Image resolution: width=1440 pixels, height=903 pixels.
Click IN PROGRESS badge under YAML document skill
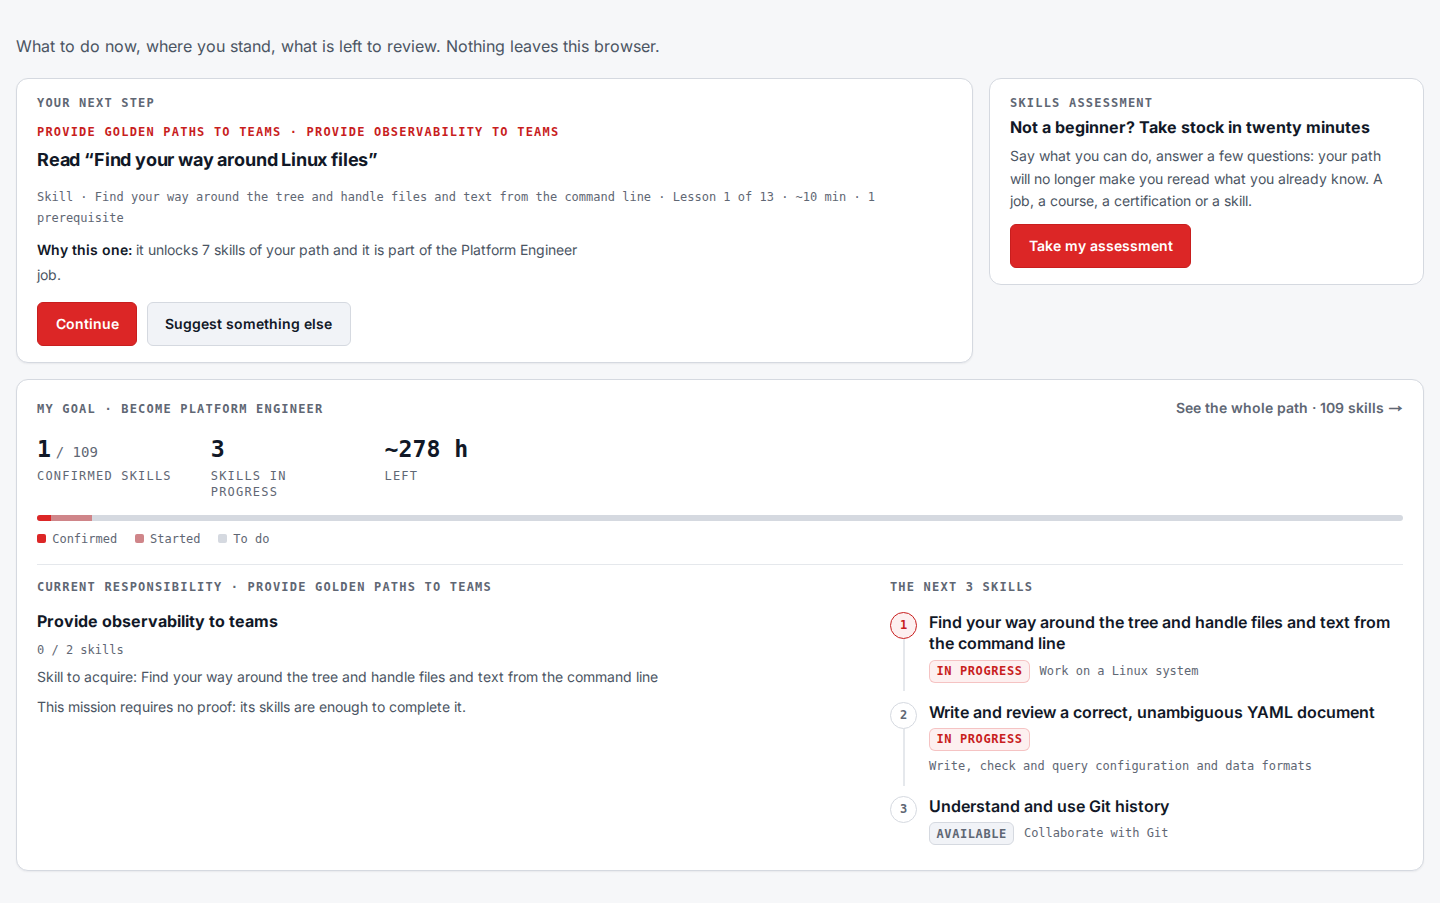pos(979,739)
